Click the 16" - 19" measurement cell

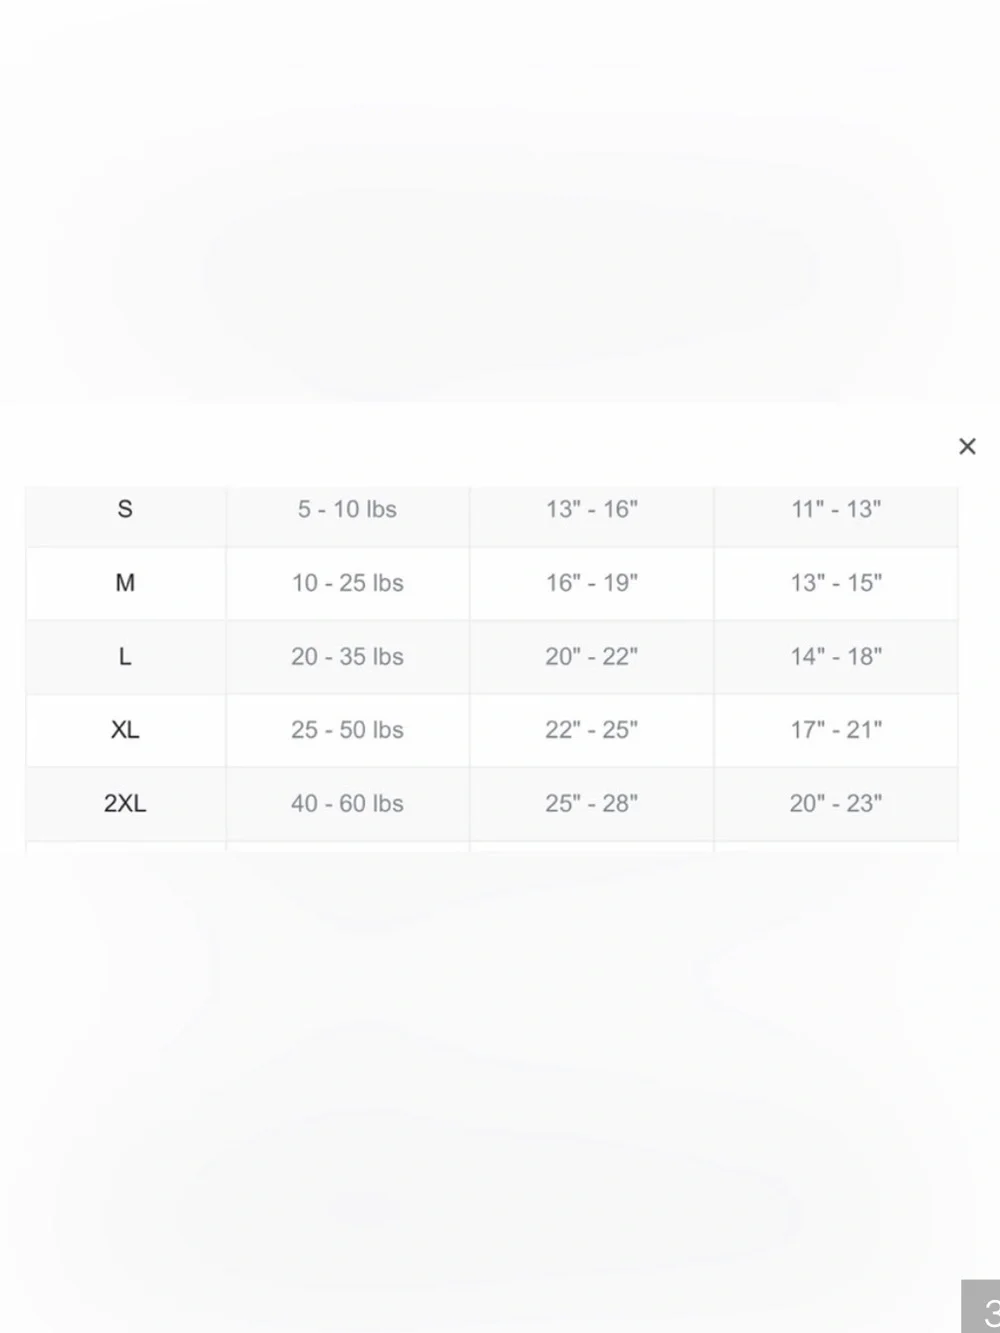(592, 583)
